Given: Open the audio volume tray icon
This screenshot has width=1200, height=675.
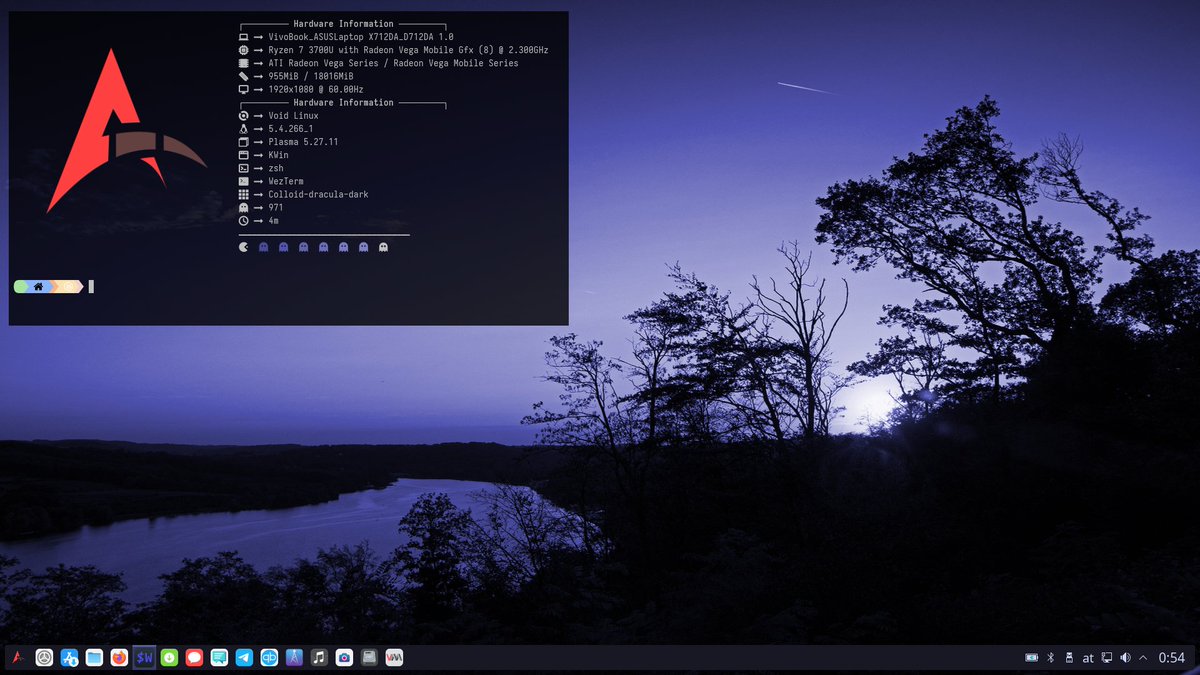Looking at the screenshot, I should click(1126, 658).
